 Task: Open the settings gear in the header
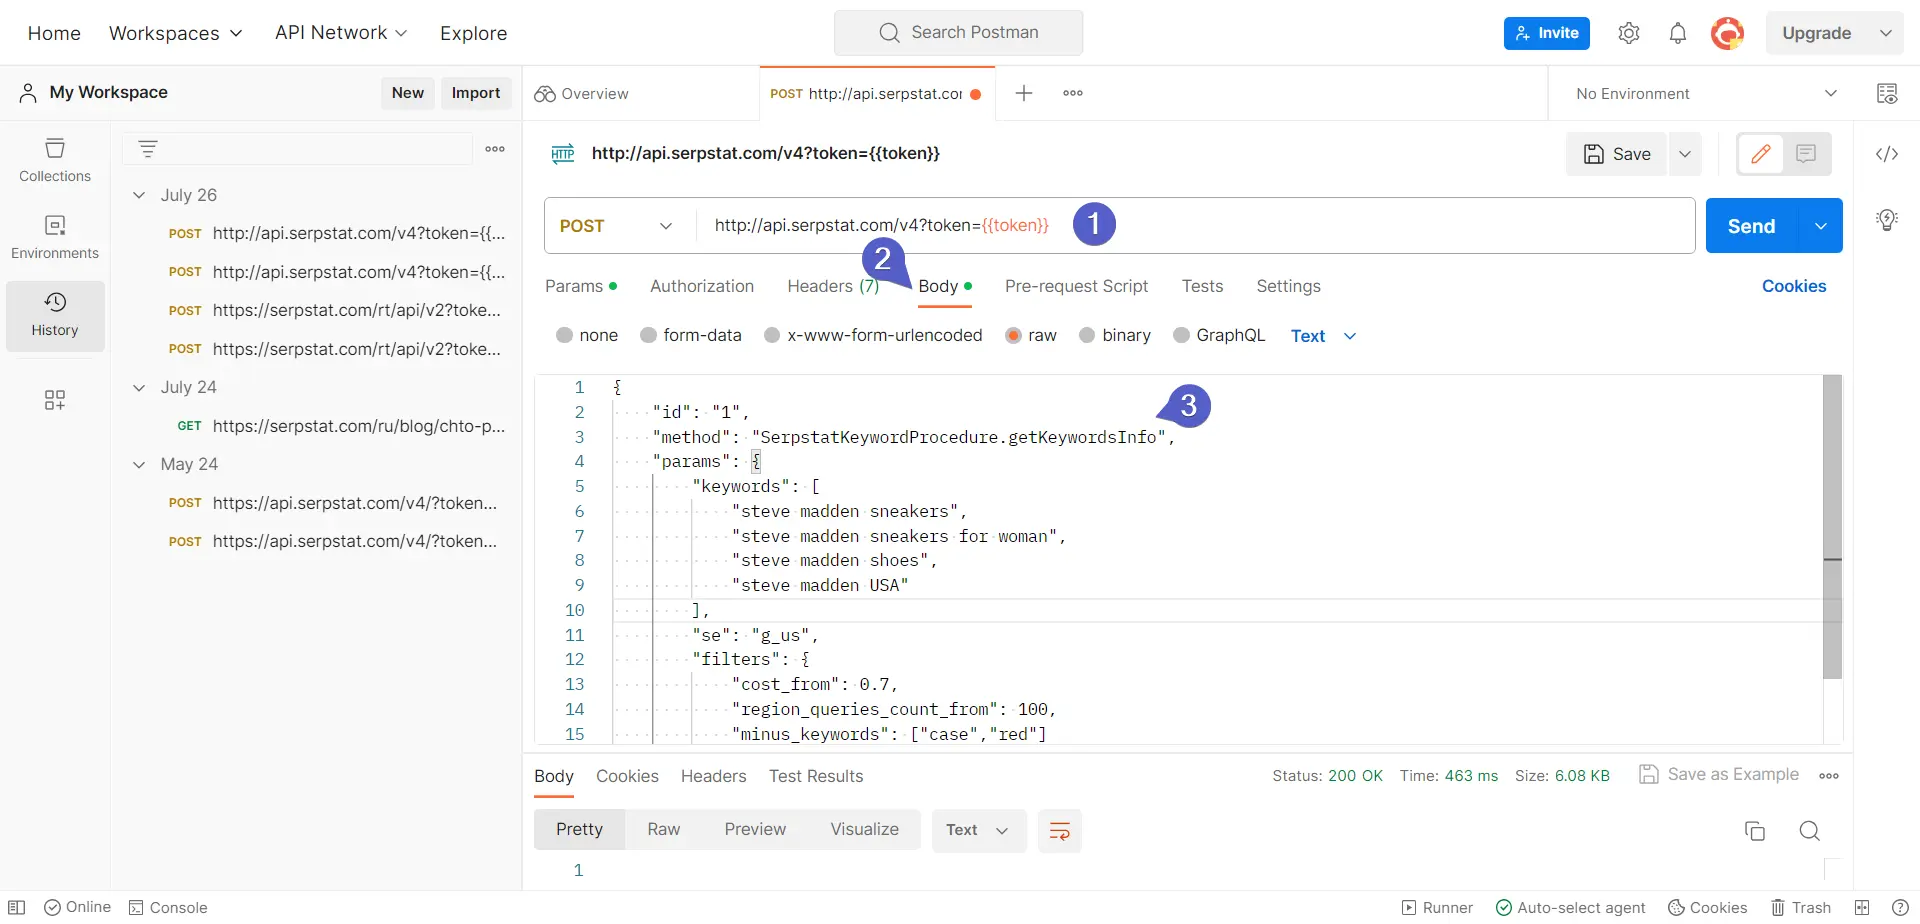point(1629,33)
